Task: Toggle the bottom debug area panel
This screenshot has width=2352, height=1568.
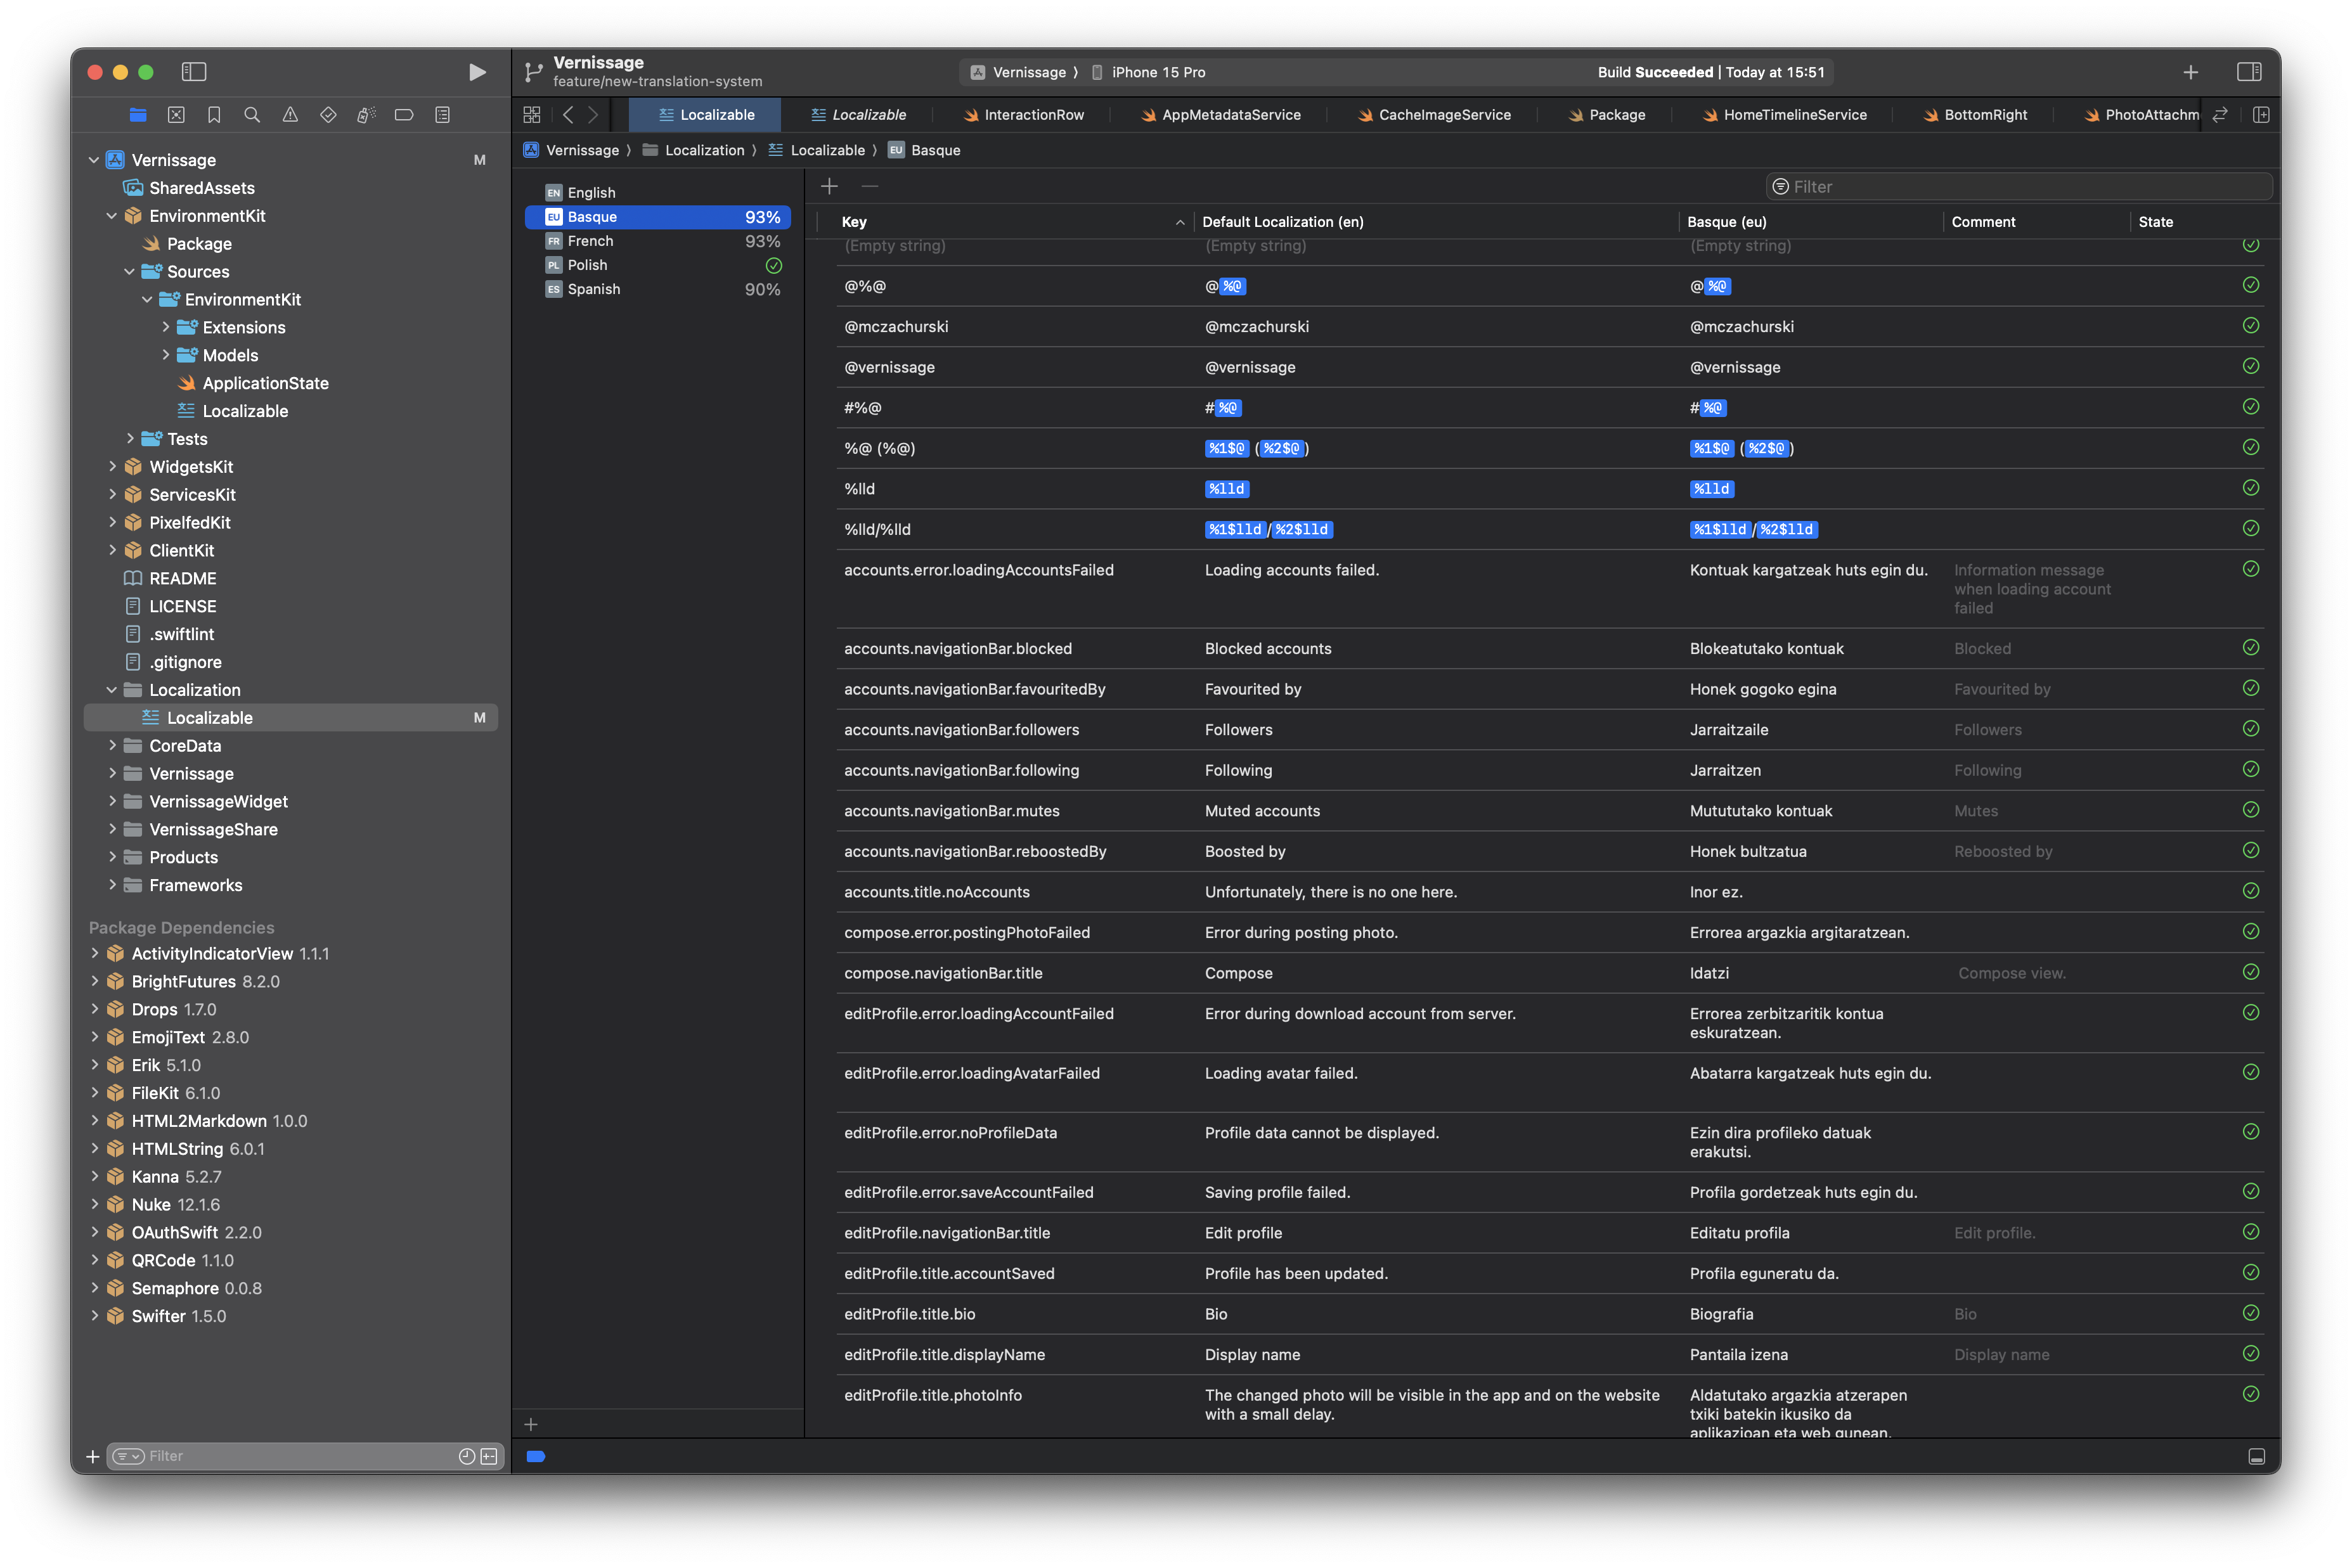Action: pyautogui.click(x=2256, y=1456)
